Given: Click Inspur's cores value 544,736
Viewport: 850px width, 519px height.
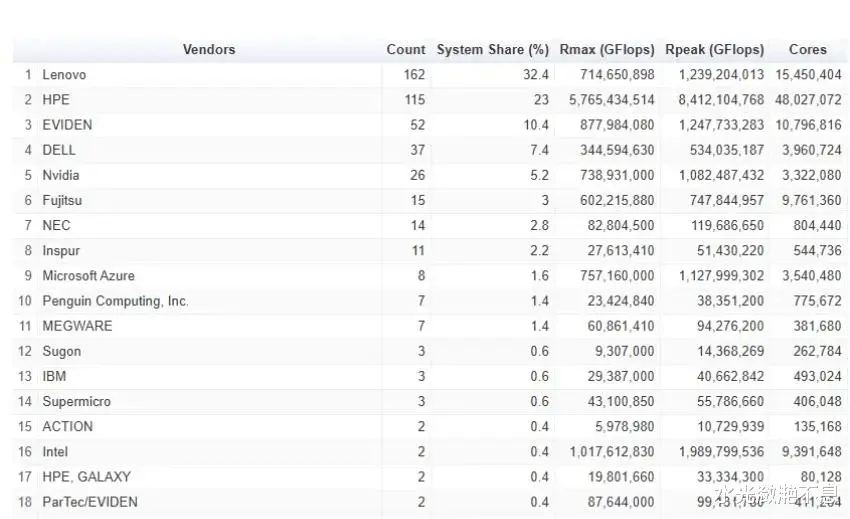Looking at the screenshot, I should (817, 251).
